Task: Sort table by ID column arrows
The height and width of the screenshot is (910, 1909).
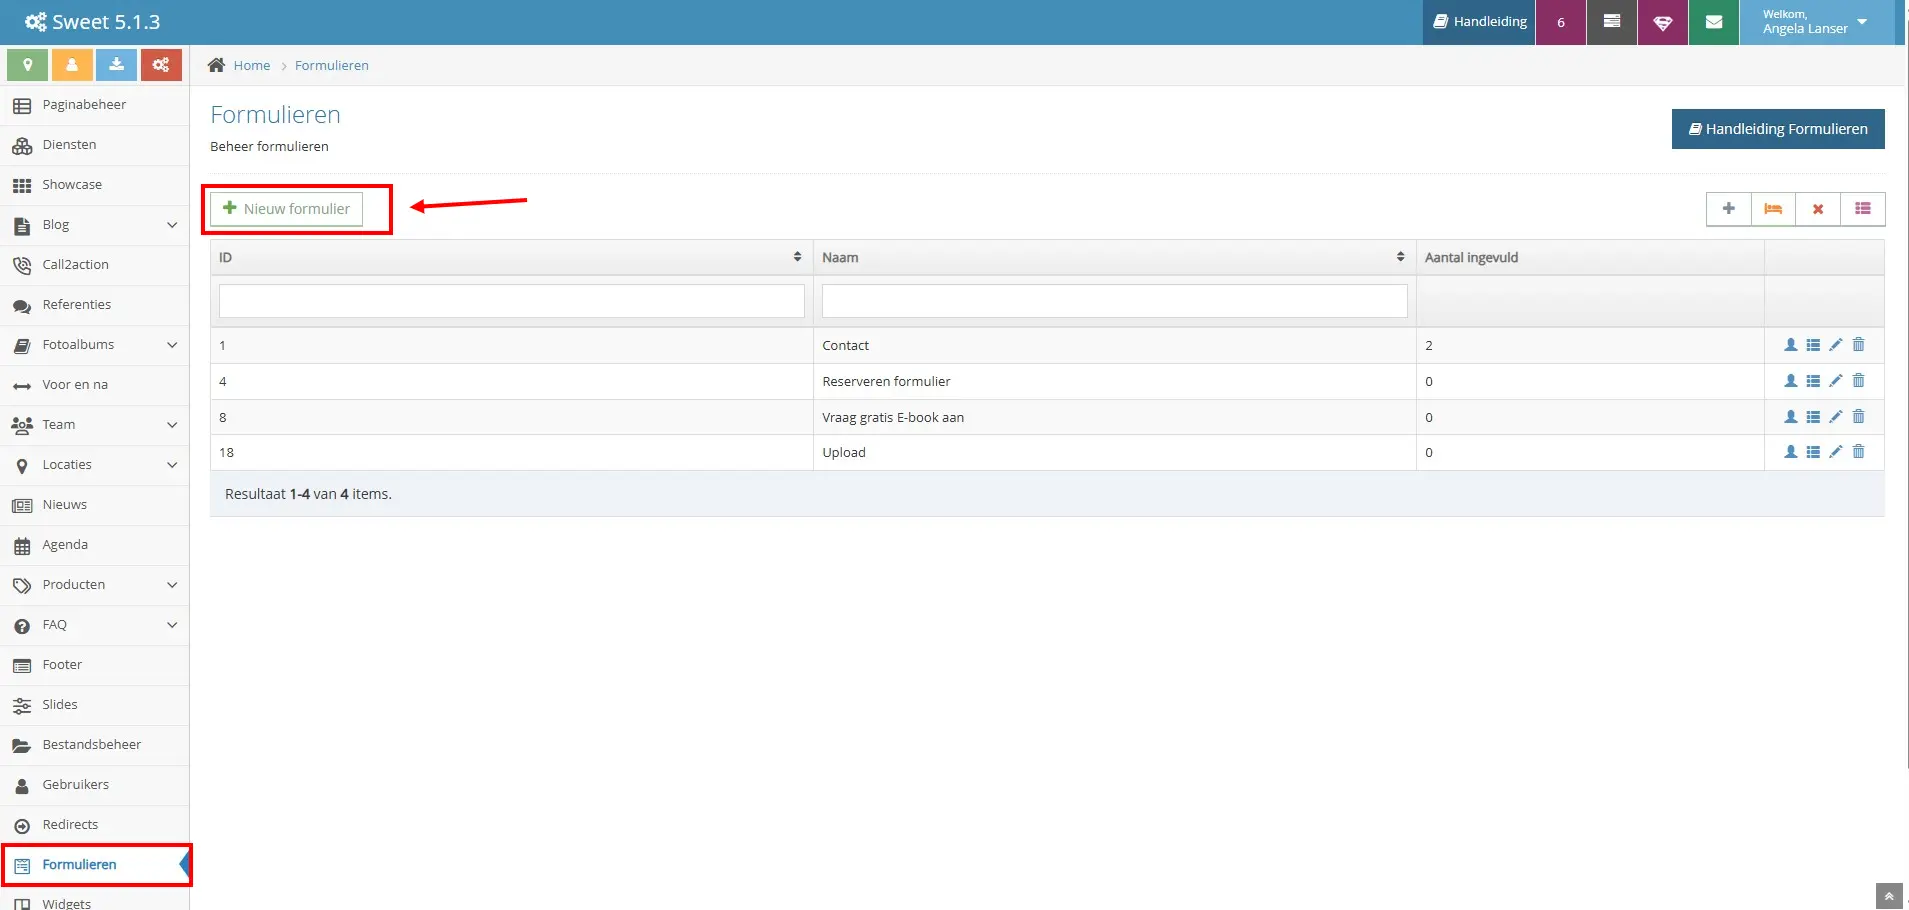Action: coord(797,257)
